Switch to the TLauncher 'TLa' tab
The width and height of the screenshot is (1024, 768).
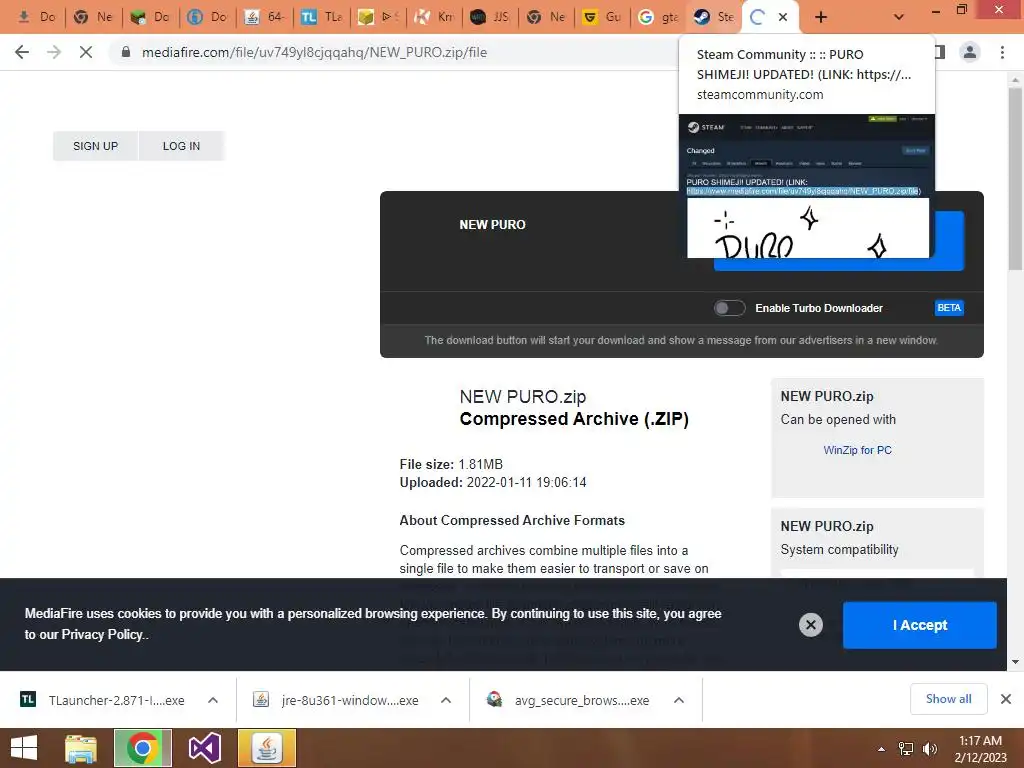coord(321,17)
